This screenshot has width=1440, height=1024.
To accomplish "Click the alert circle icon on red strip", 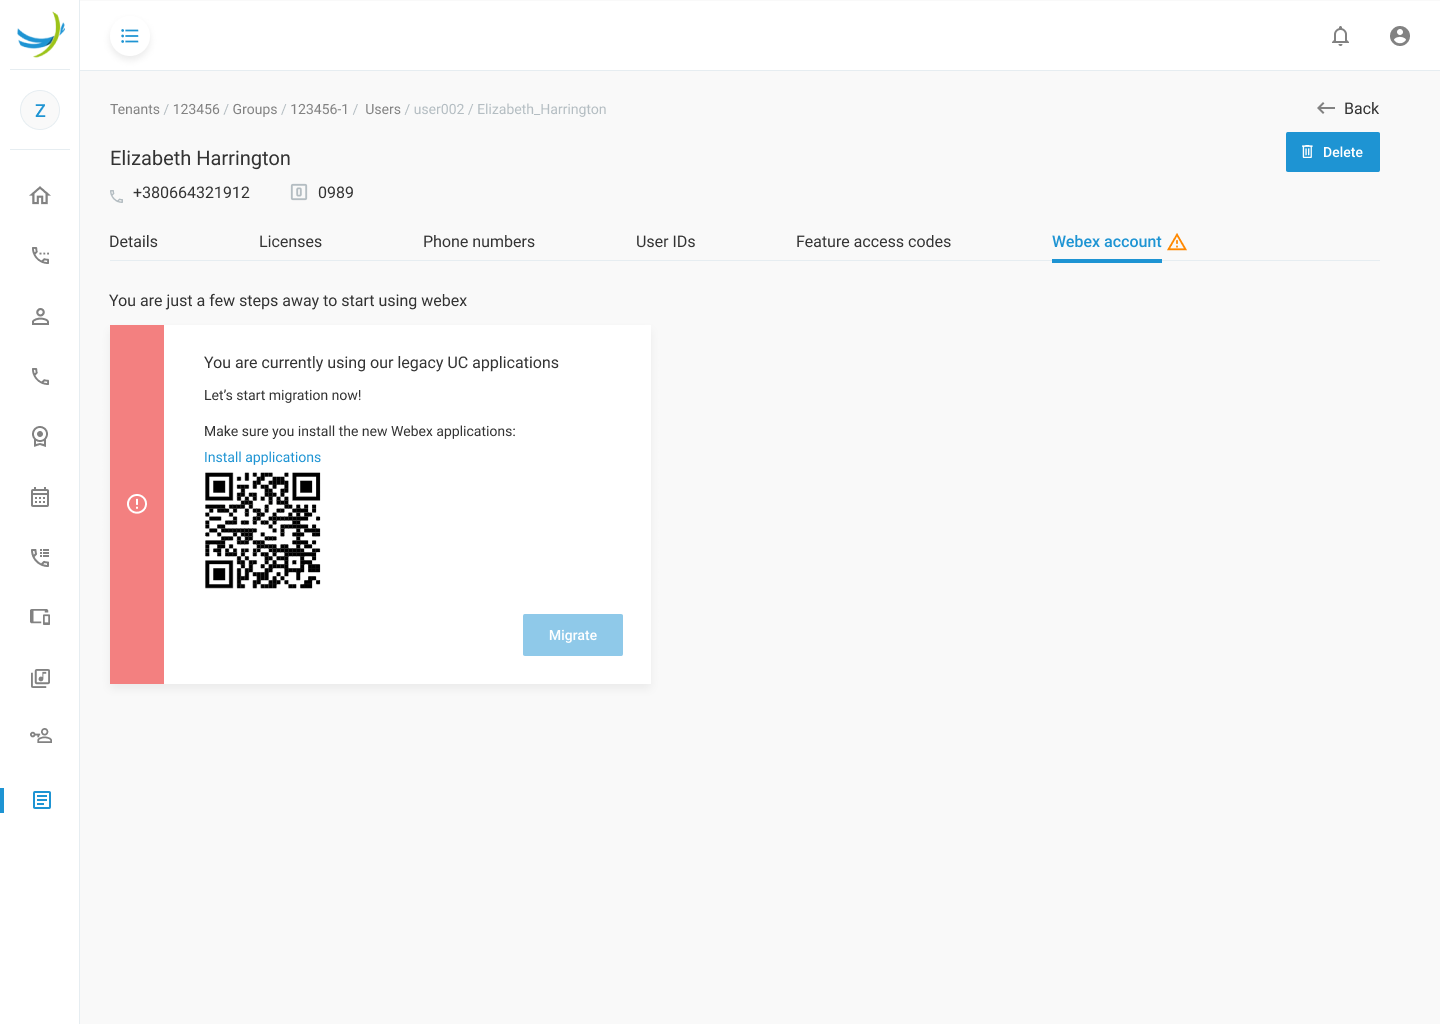I will click(x=137, y=504).
